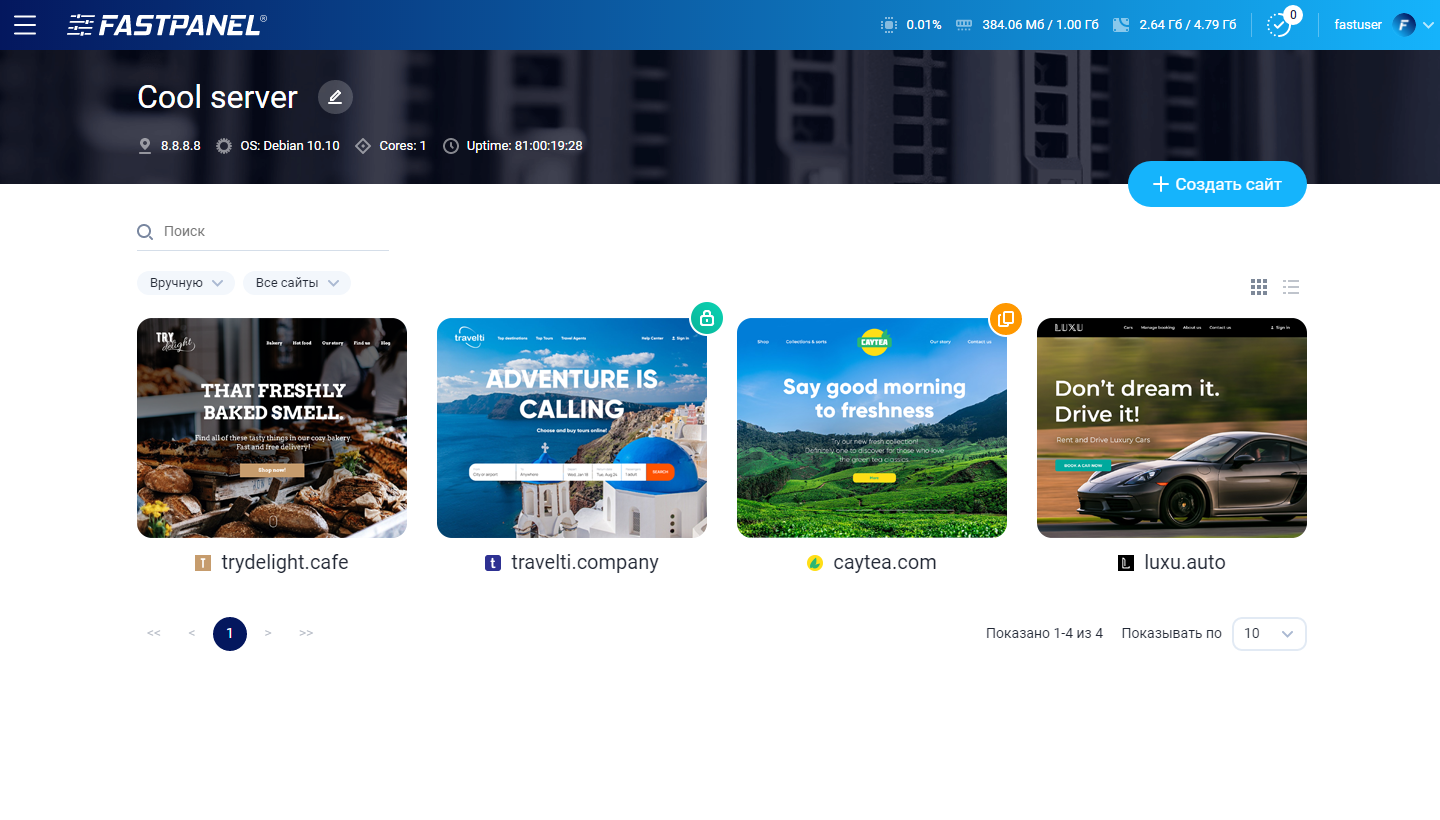
Task: Click the disk usage indicator icon
Action: [1121, 25]
